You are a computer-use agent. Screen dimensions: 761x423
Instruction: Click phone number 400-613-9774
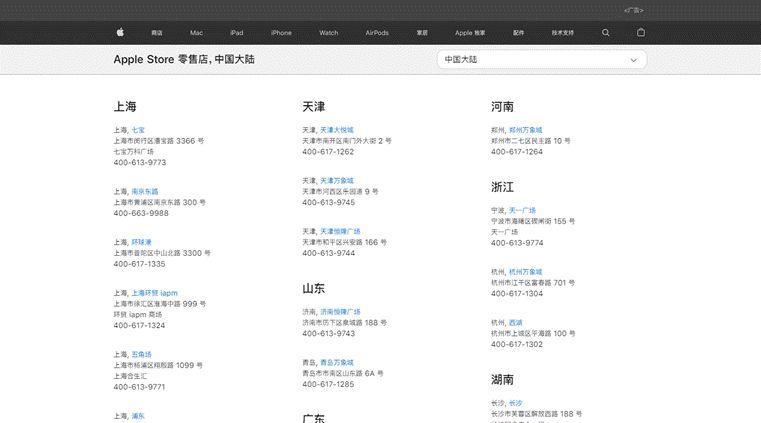click(x=517, y=243)
